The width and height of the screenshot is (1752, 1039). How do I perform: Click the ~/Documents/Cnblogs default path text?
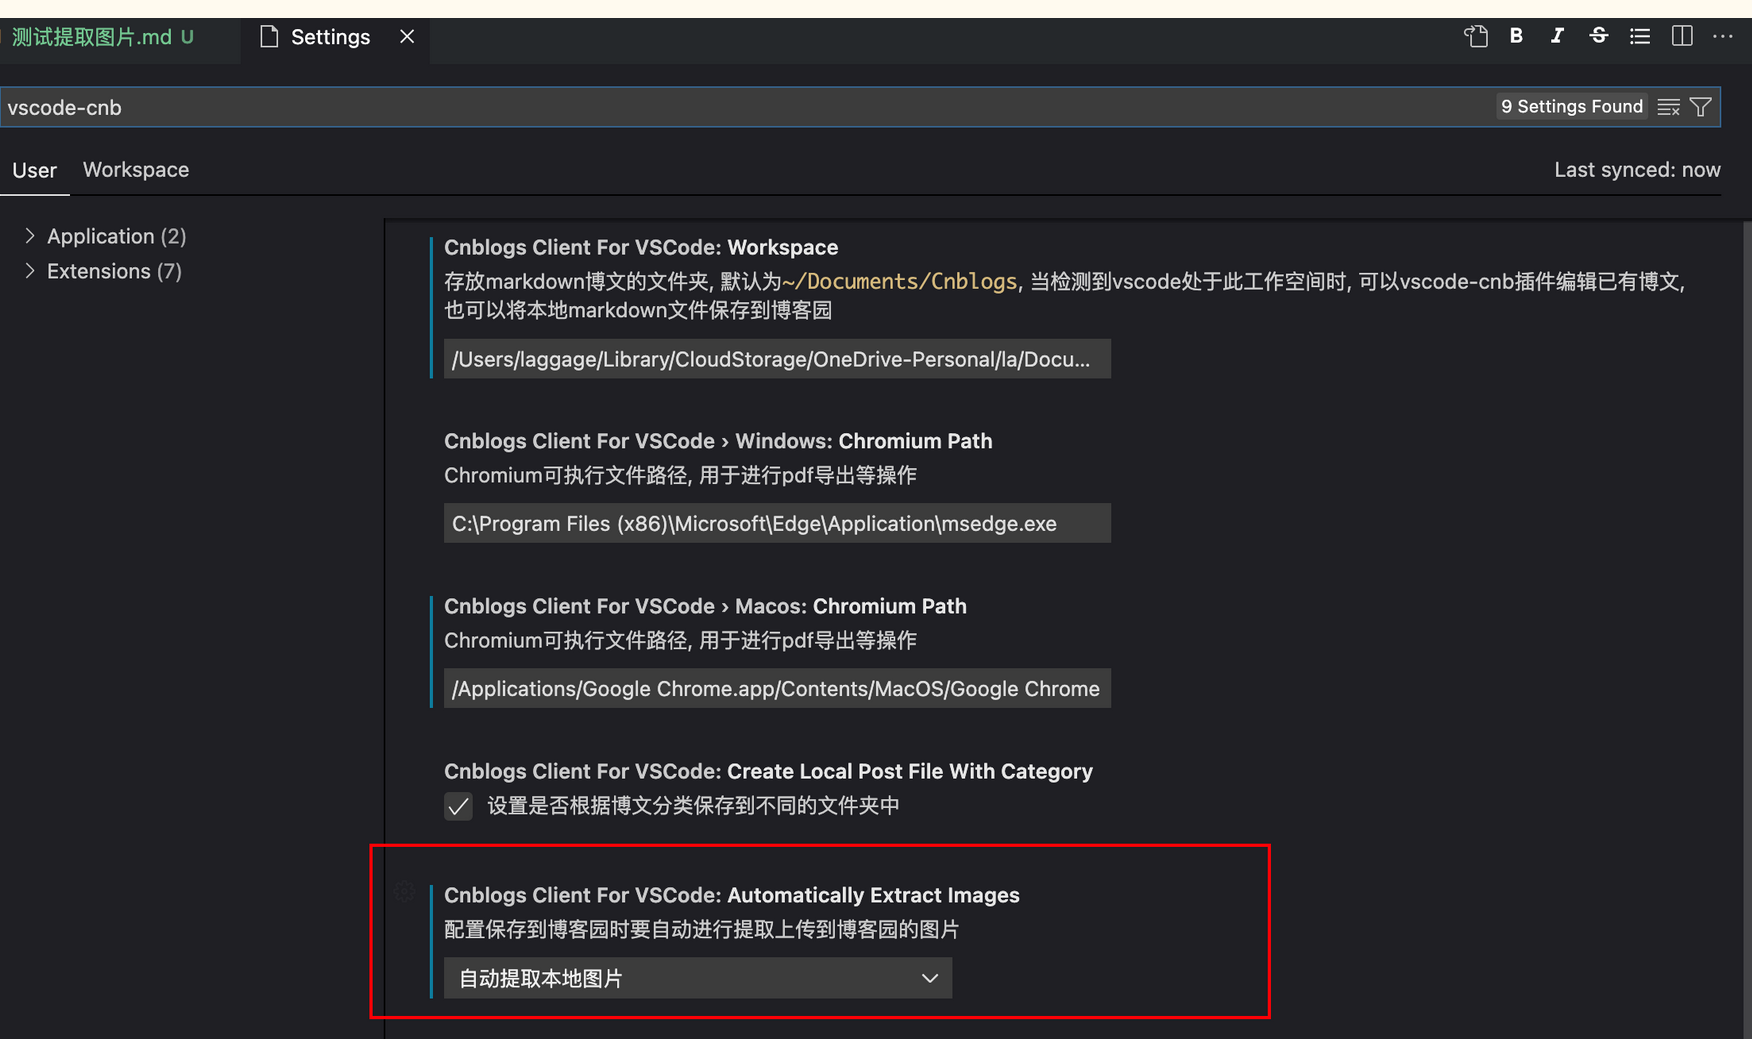click(x=899, y=282)
